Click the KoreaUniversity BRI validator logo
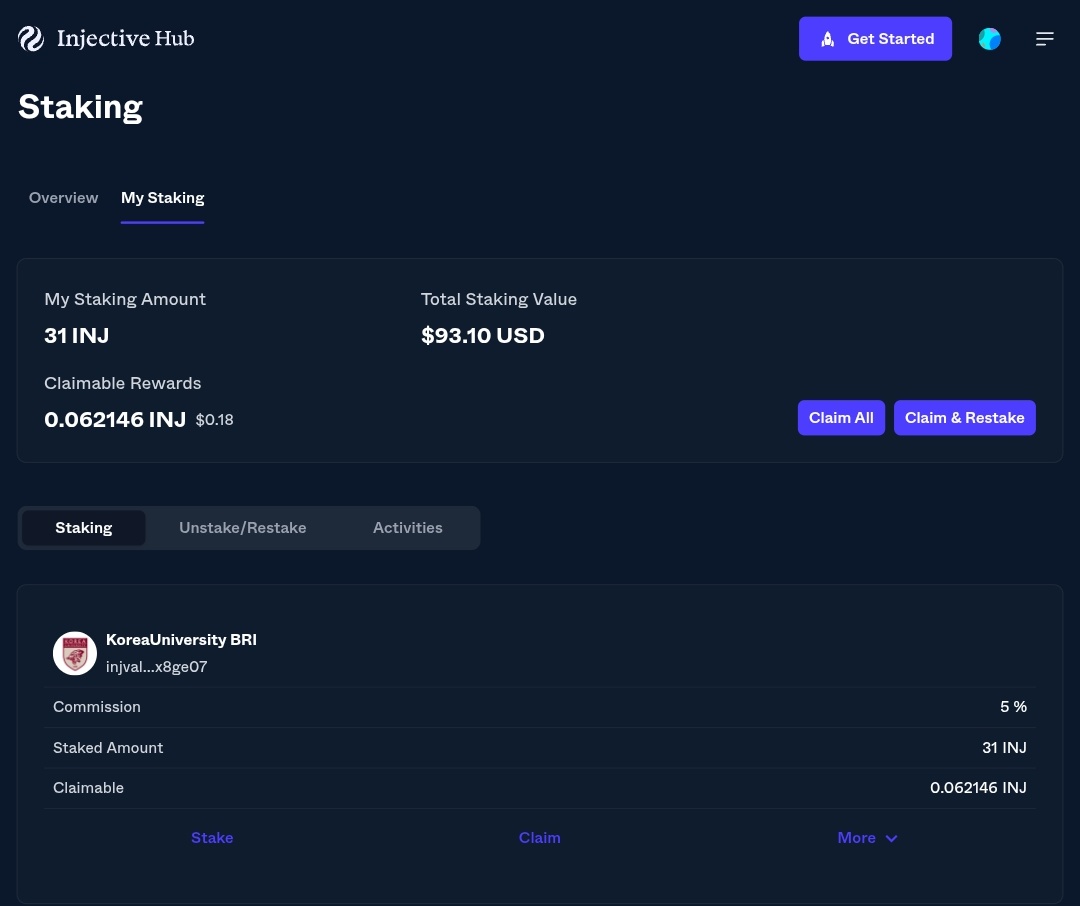This screenshot has height=906, width=1080. point(74,653)
